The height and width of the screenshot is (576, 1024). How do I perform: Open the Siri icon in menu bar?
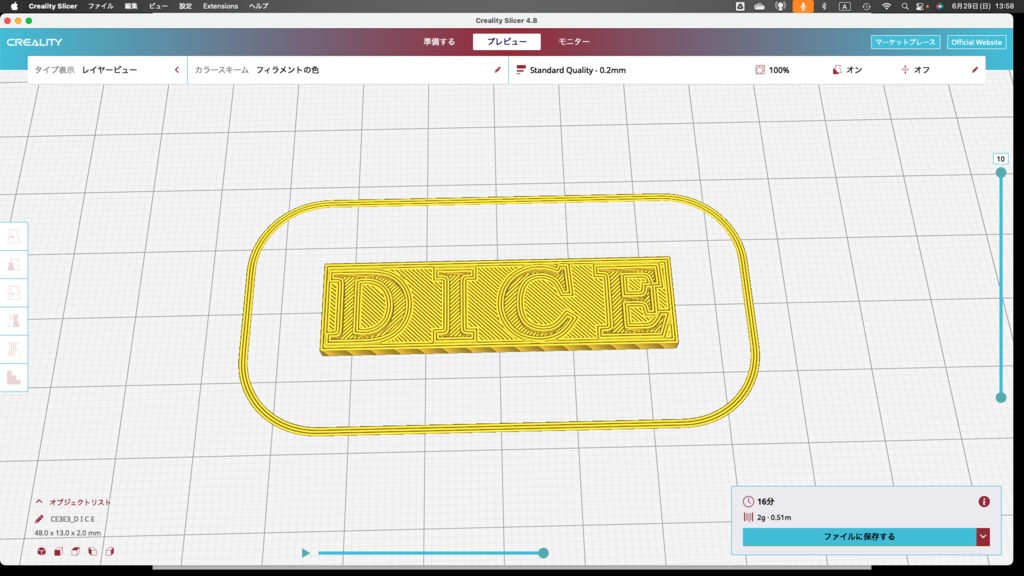pos(940,6)
